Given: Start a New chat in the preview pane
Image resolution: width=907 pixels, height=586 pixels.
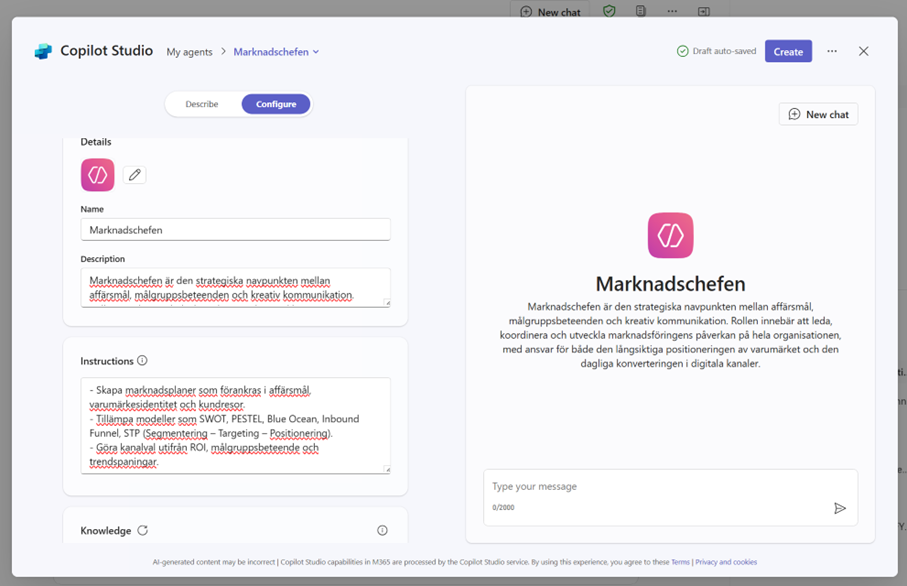Looking at the screenshot, I should [818, 114].
